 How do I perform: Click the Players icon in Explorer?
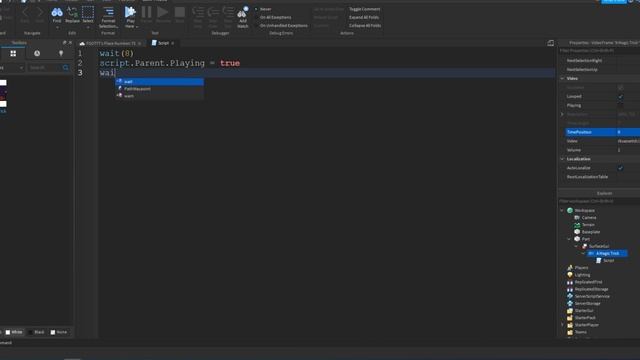click(x=570, y=268)
